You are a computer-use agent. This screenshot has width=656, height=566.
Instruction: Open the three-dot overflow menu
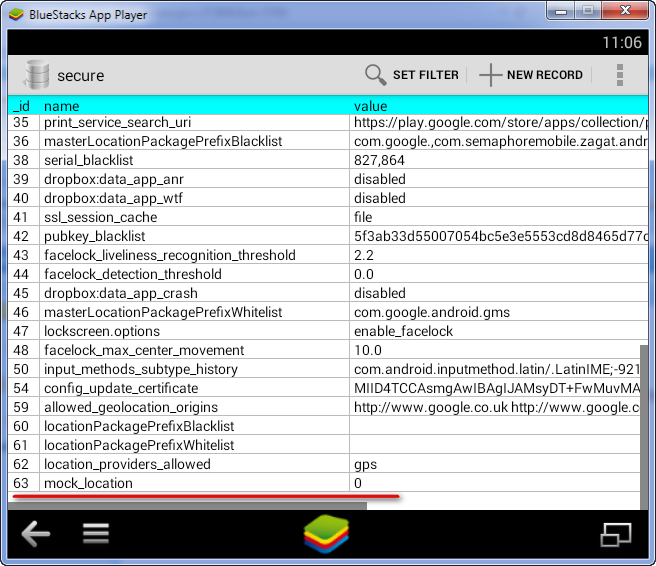pos(620,75)
